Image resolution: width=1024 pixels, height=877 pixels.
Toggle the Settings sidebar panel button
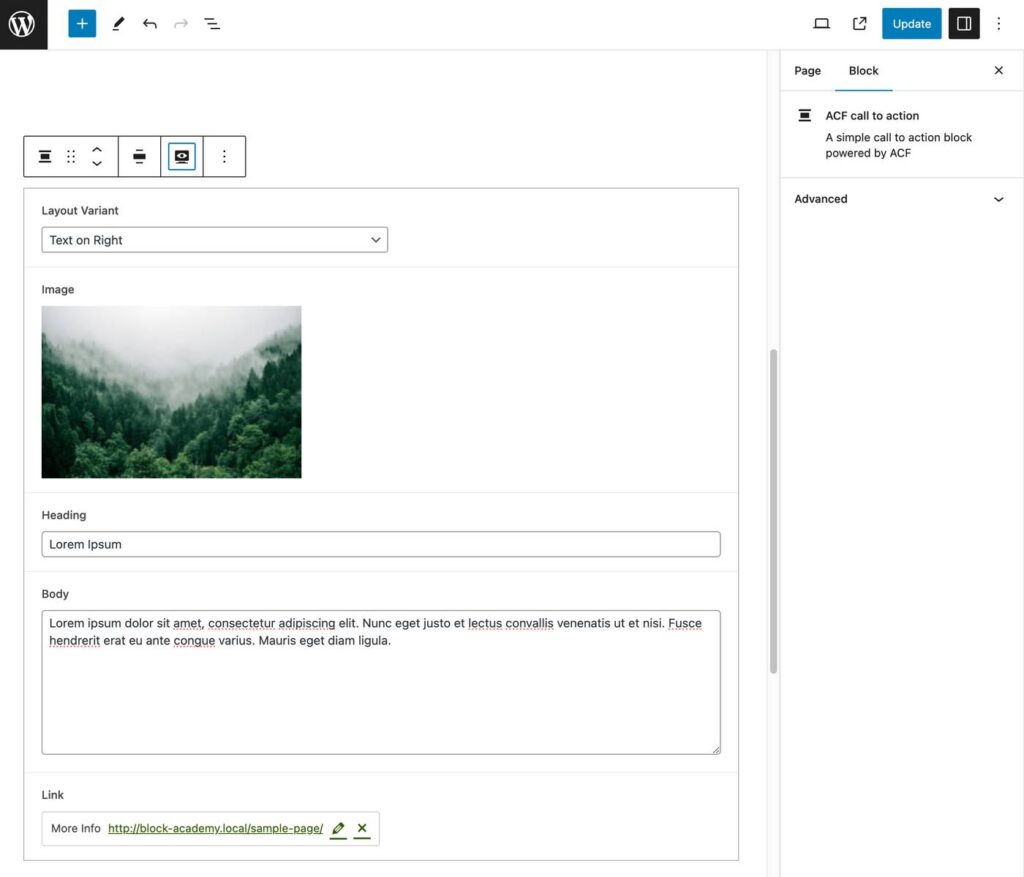pos(964,24)
